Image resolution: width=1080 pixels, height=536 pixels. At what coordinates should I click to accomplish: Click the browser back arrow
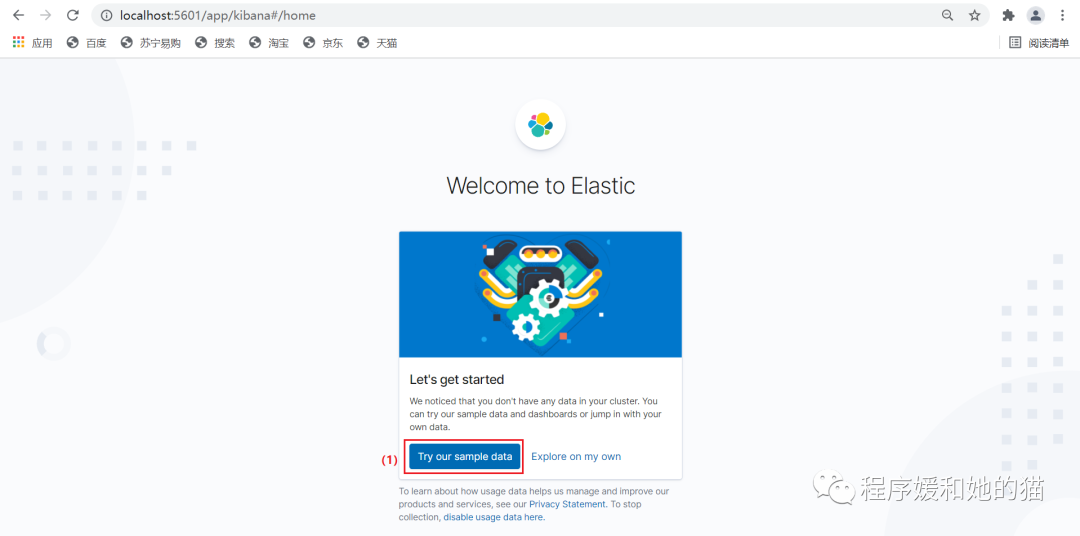point(19,15)
